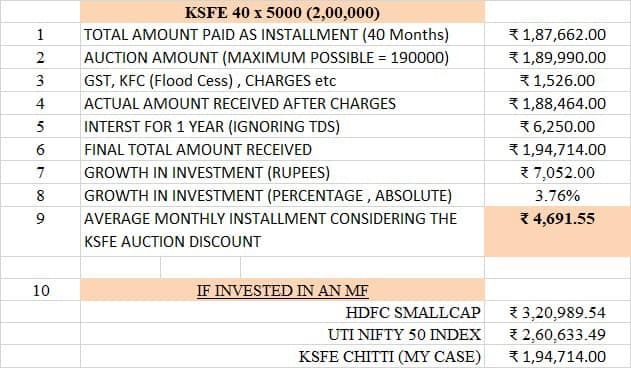This screenshot has height=368, width=631.
Task: Click the ₹7,052.00 growth in rupees cell
Action: (x=557, y=172)
